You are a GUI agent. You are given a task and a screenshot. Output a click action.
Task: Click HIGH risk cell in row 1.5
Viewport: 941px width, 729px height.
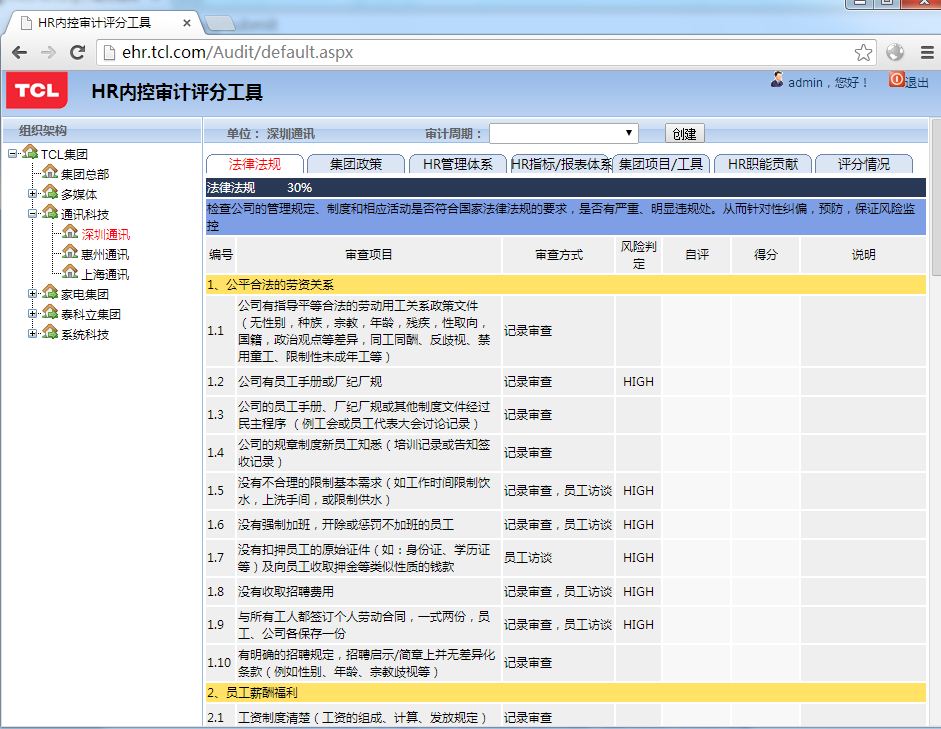638,491
